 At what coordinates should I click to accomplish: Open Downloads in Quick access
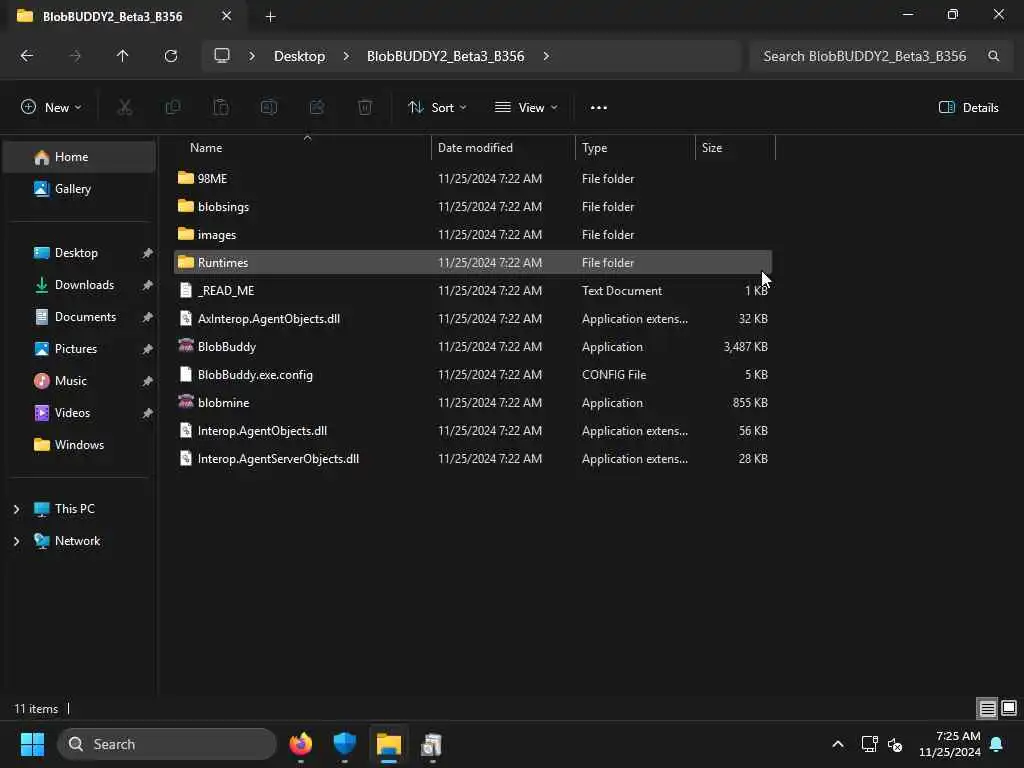80,285
